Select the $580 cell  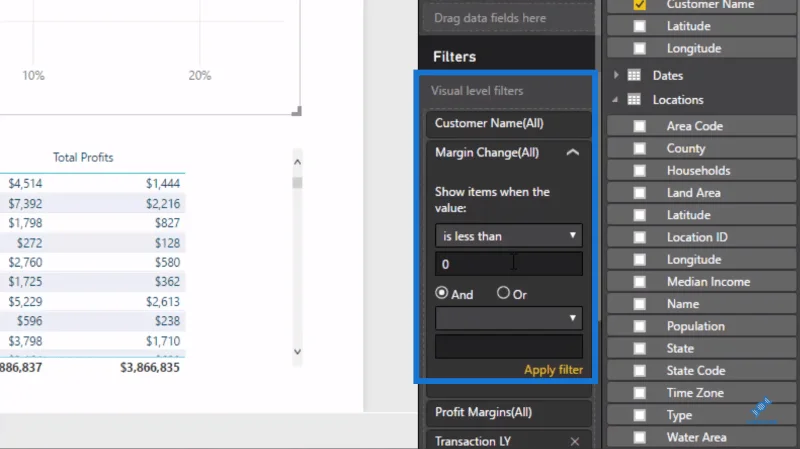coord(167,262)
